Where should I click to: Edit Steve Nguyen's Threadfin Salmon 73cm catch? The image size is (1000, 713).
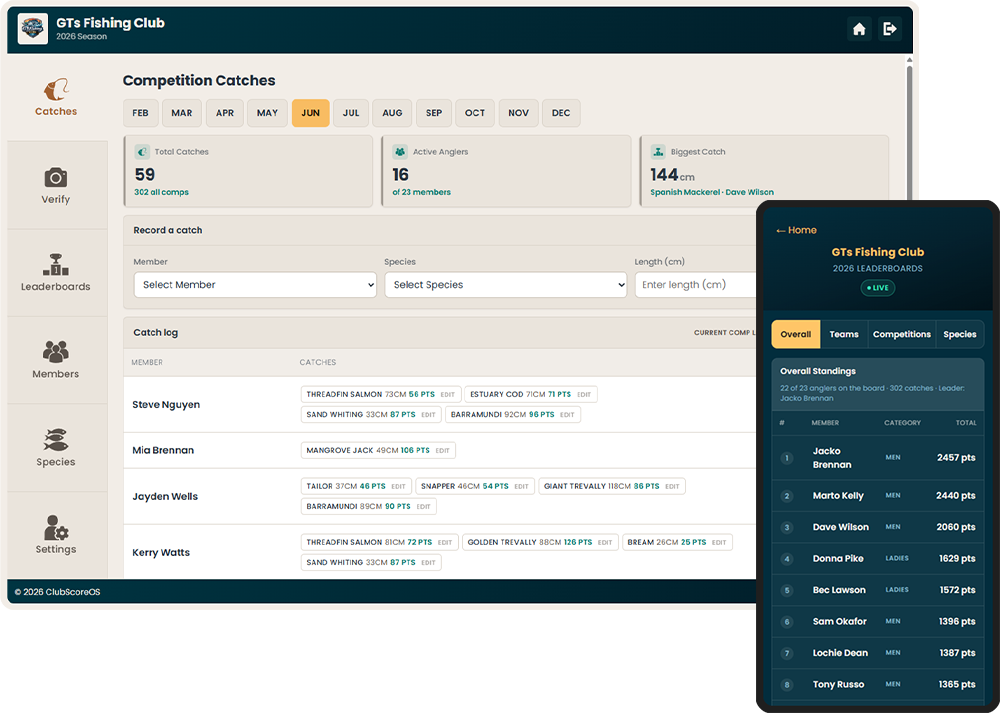click(448, 395)
